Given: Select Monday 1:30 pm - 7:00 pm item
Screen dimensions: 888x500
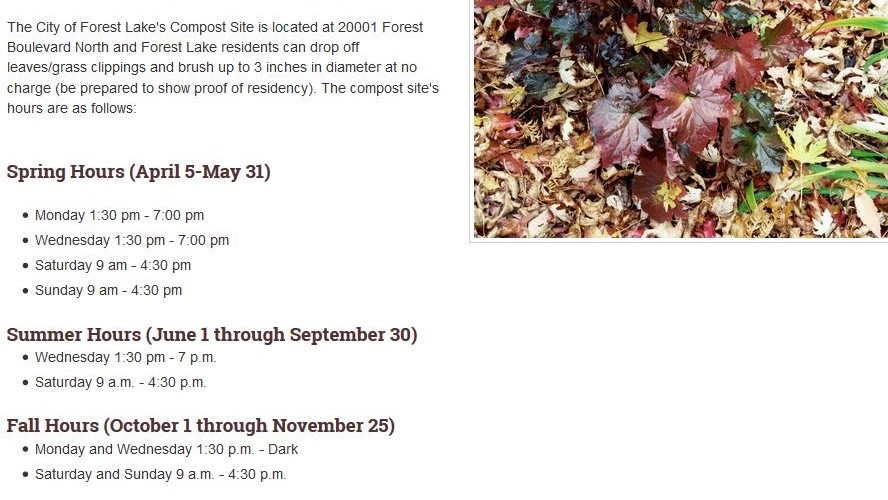Looking at the screenshot, I should coord(119,215).
